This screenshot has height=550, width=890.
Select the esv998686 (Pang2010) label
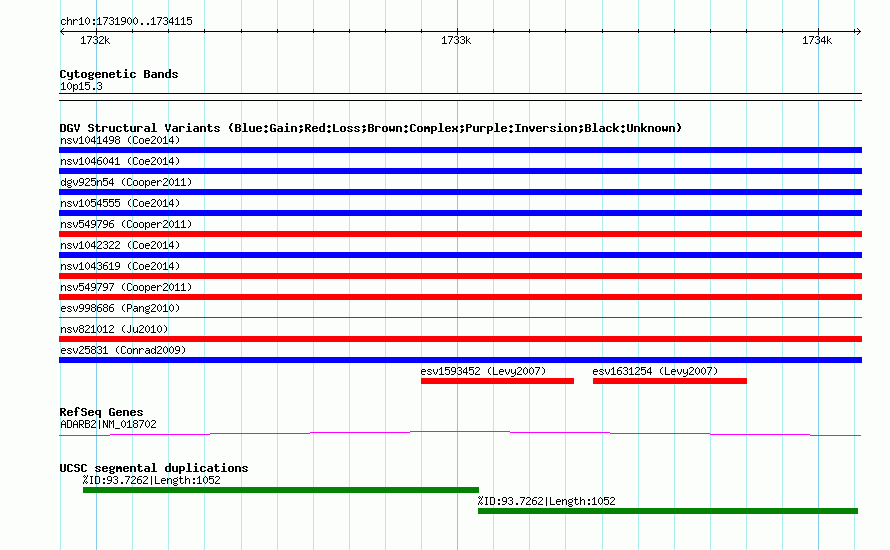point(120,308)
